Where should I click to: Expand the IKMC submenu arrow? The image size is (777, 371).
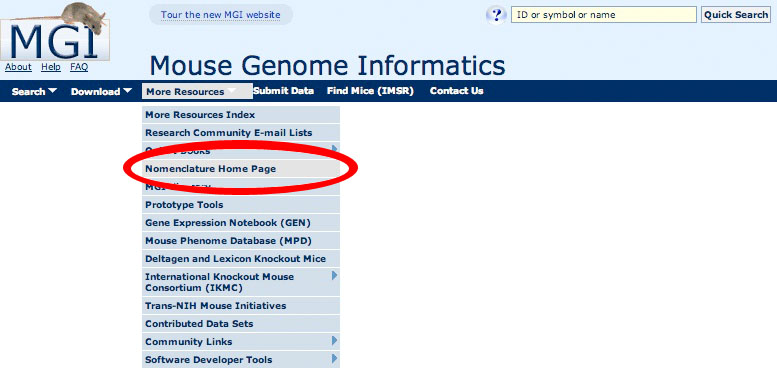coord(335,275)
